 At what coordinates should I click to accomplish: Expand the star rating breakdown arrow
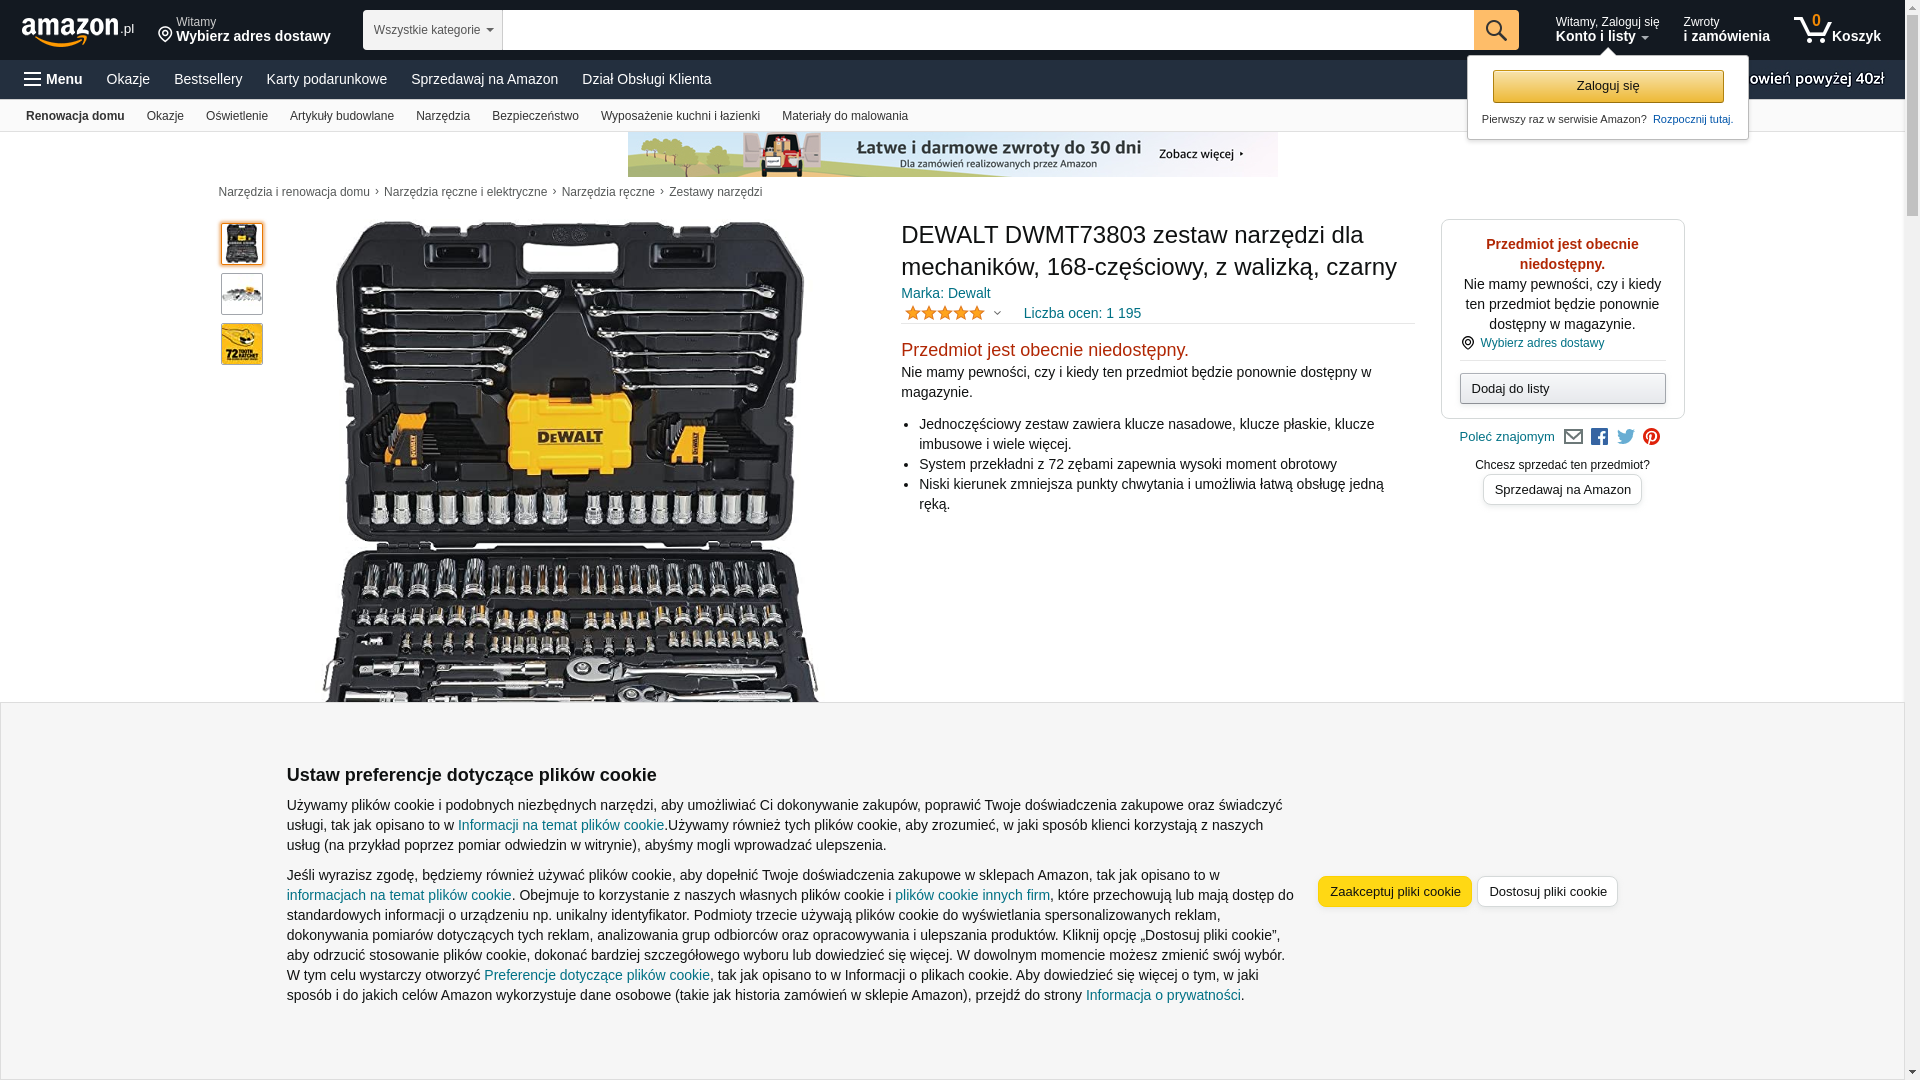(x=997, y=313)
